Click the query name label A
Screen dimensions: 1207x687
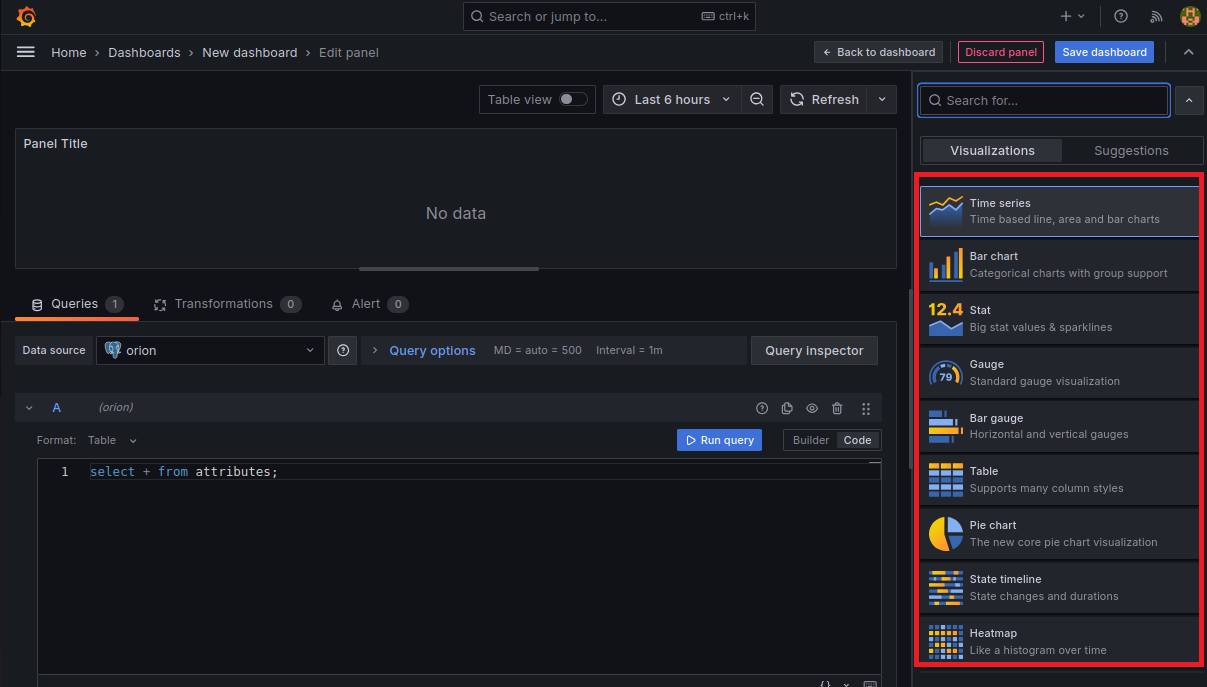point(57,408)
